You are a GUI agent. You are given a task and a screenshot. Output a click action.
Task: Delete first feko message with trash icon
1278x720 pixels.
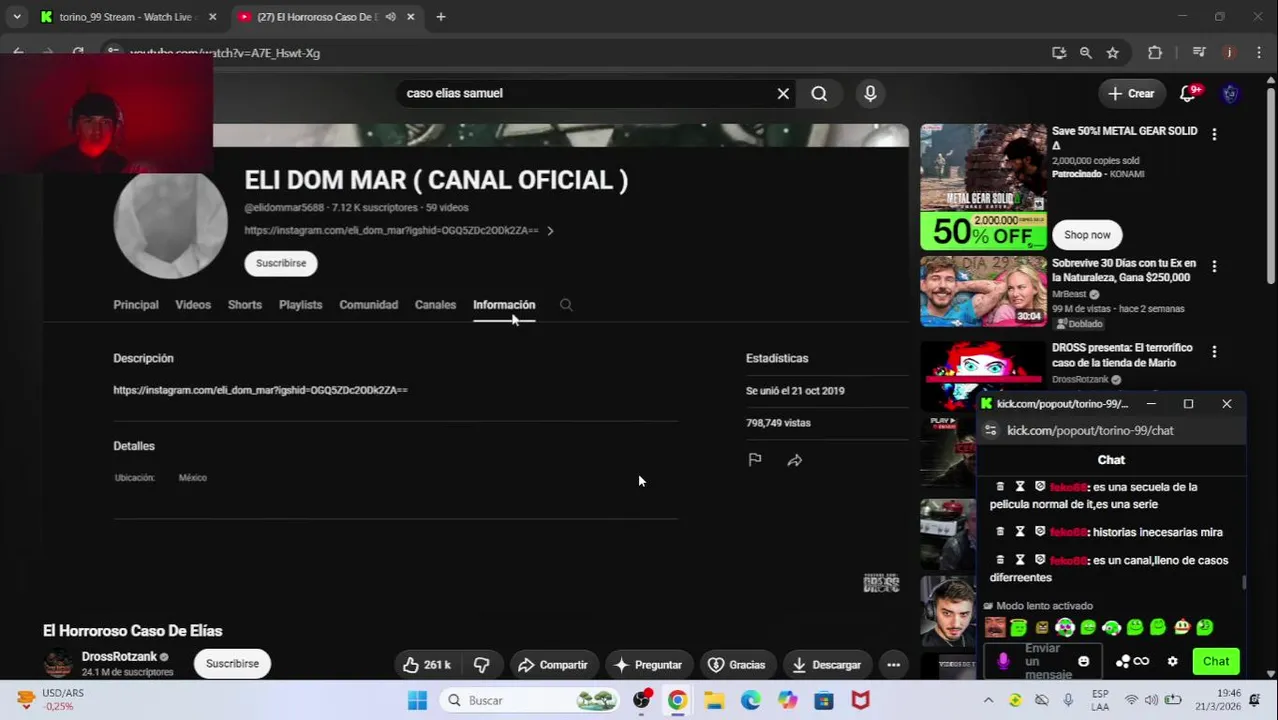1000,487
